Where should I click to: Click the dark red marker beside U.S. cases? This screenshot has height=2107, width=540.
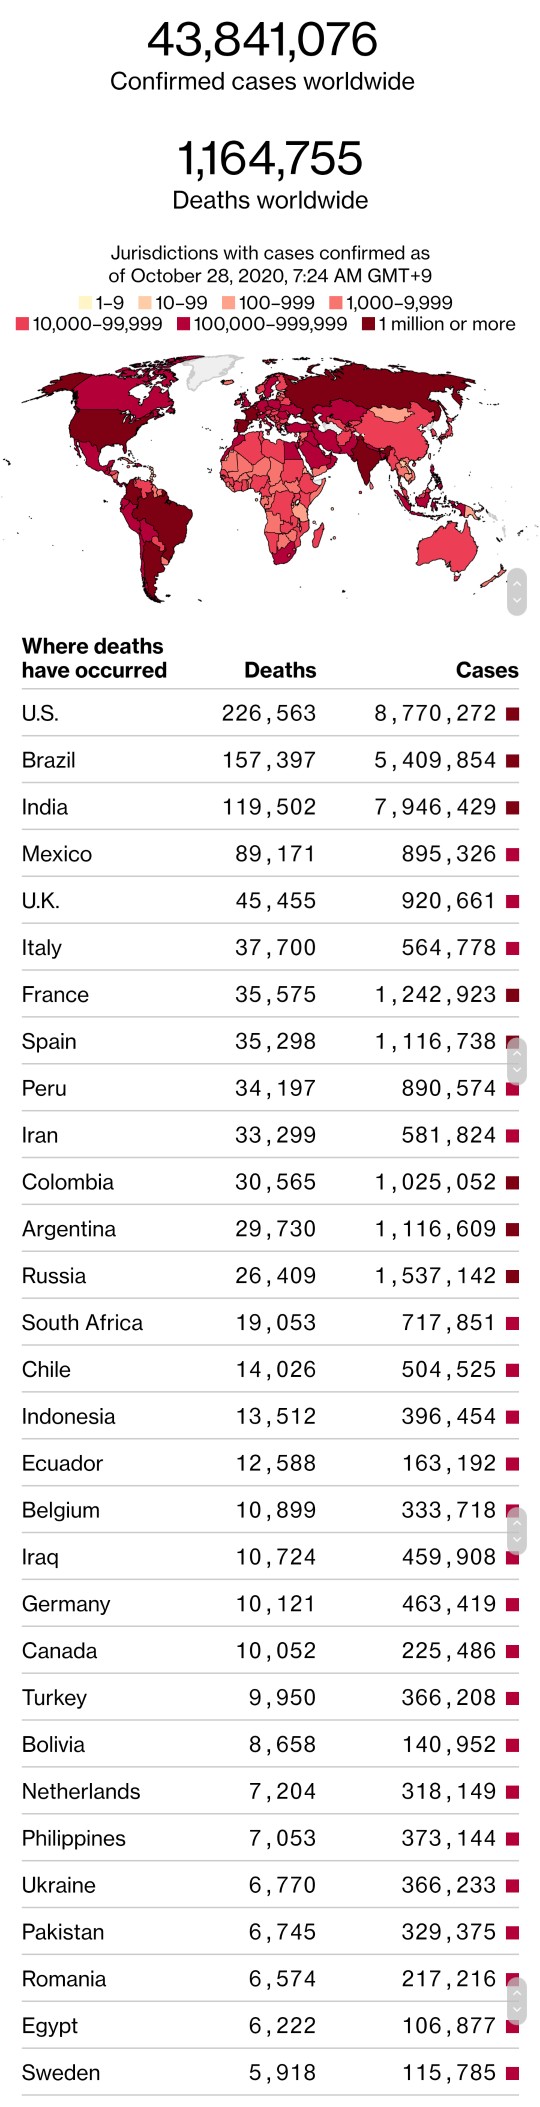click(513, 714)
